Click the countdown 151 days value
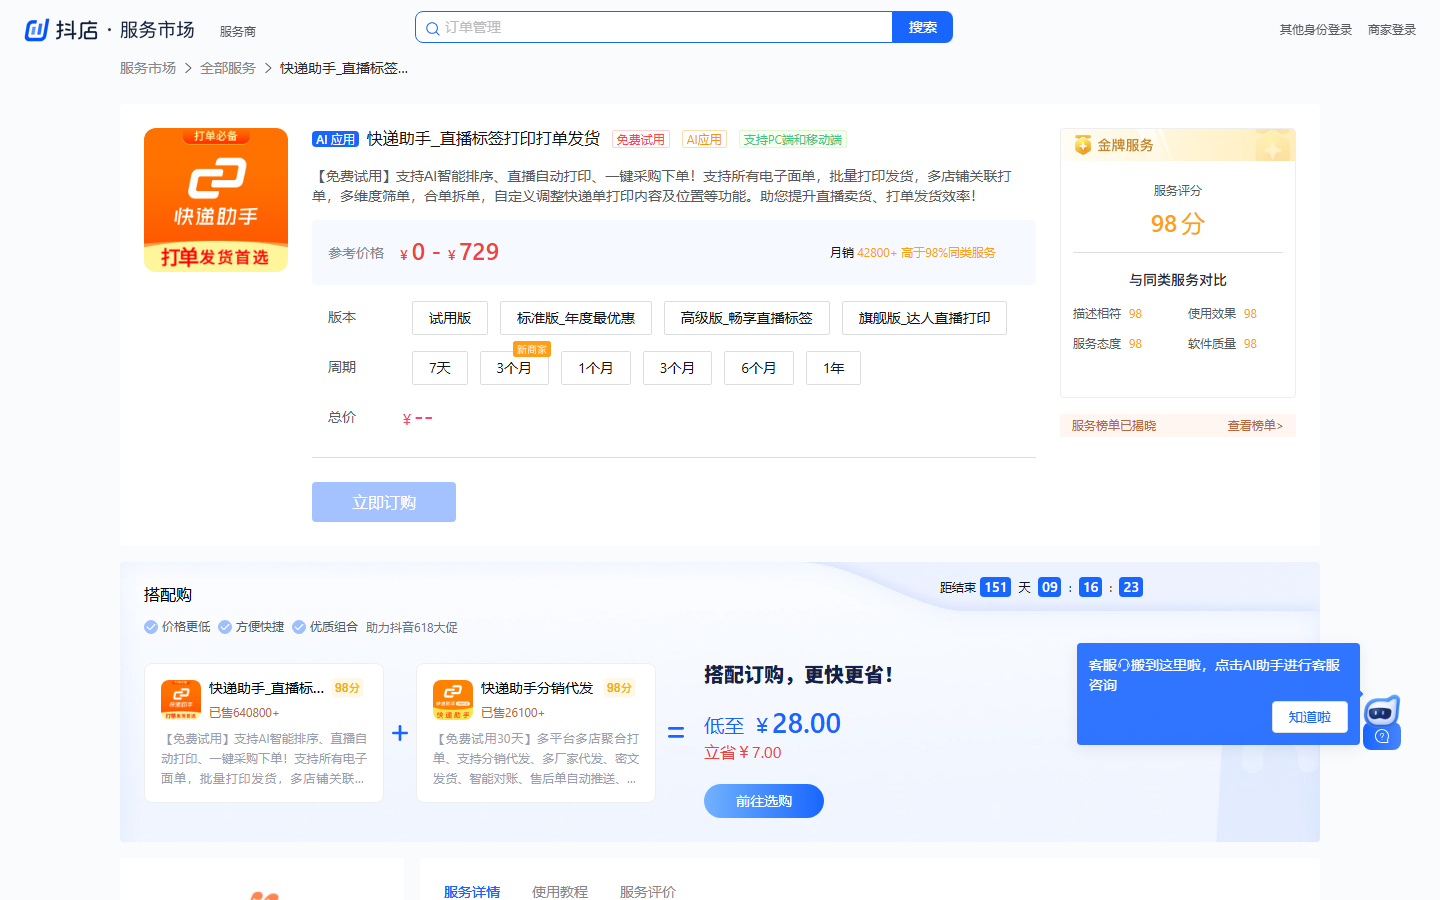This screenshot has width=1440, height=900. click(996, 588)
